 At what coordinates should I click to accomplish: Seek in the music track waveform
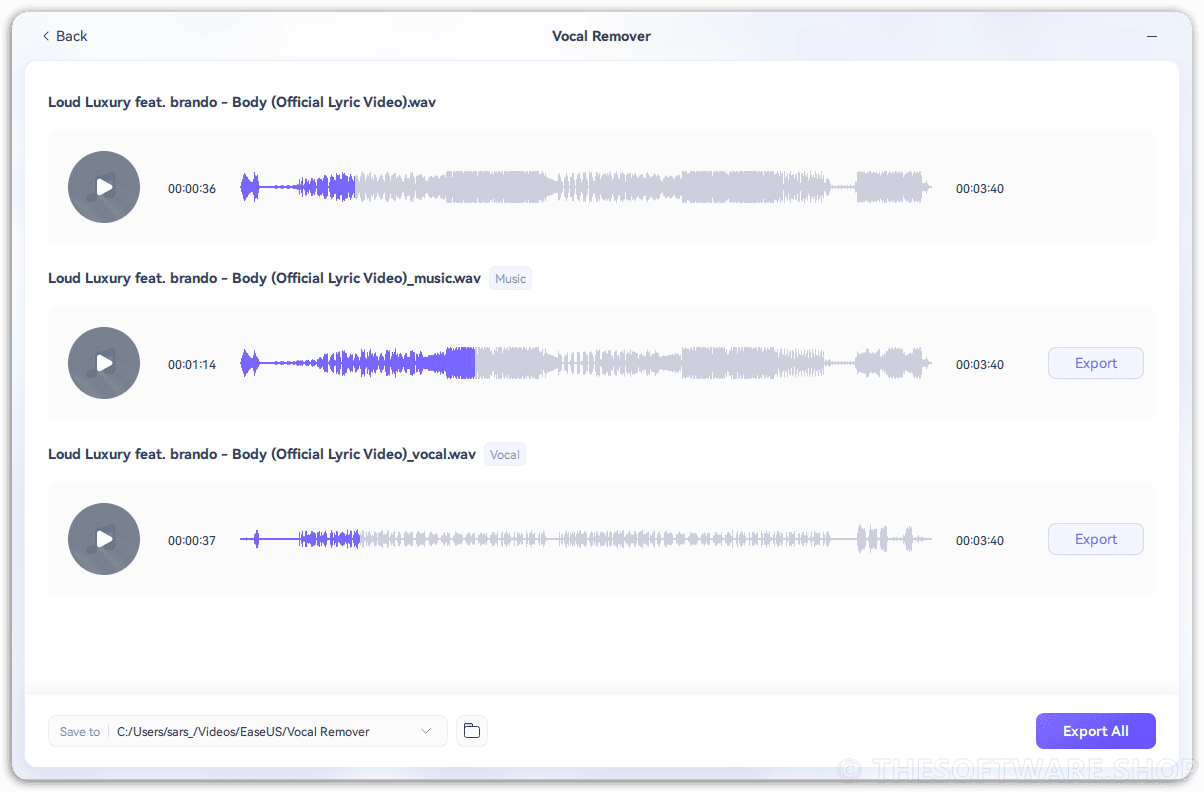click(586, 364)
